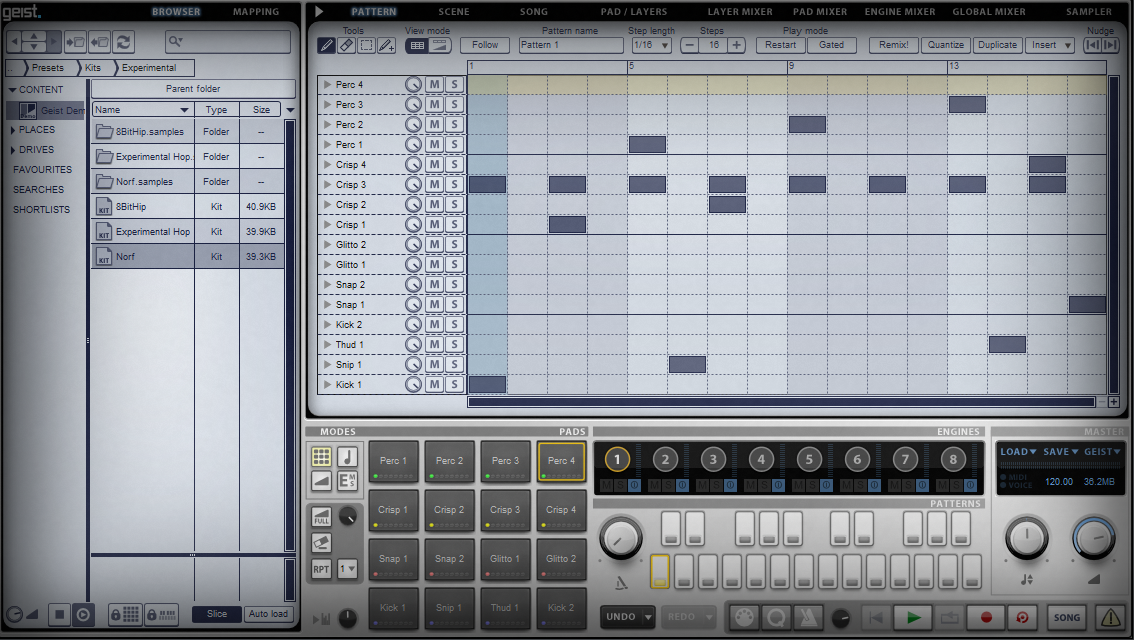Image resolution: width=1134 pixels, height=640 pixels.
Task: Open the SAVE menu in Master
Action: coord(1060,452)
